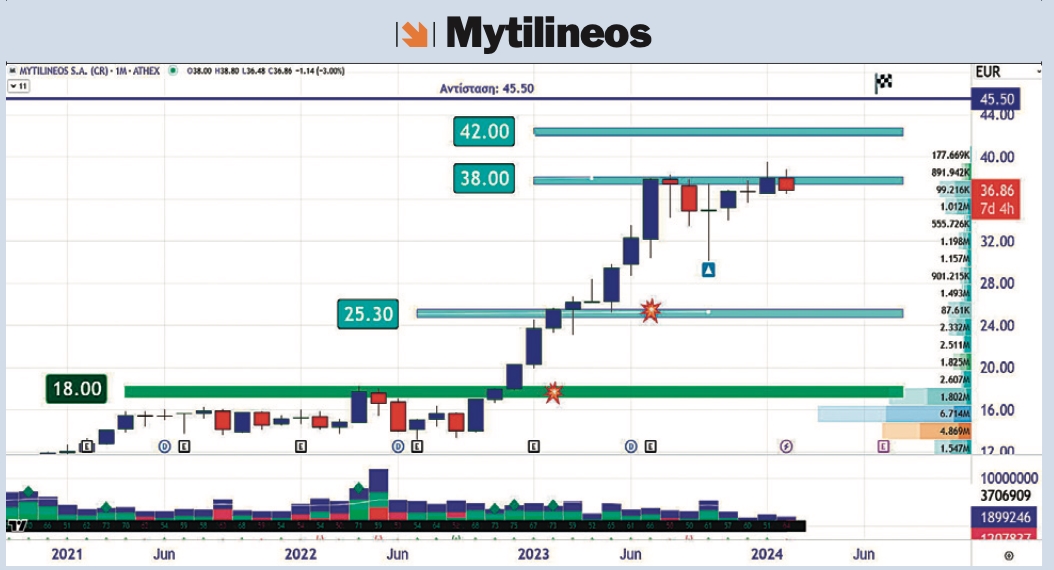Collapse the indicator legend with the 11 arrow
The height and width of the screenshot is (570, 1054).
(18, 86)
